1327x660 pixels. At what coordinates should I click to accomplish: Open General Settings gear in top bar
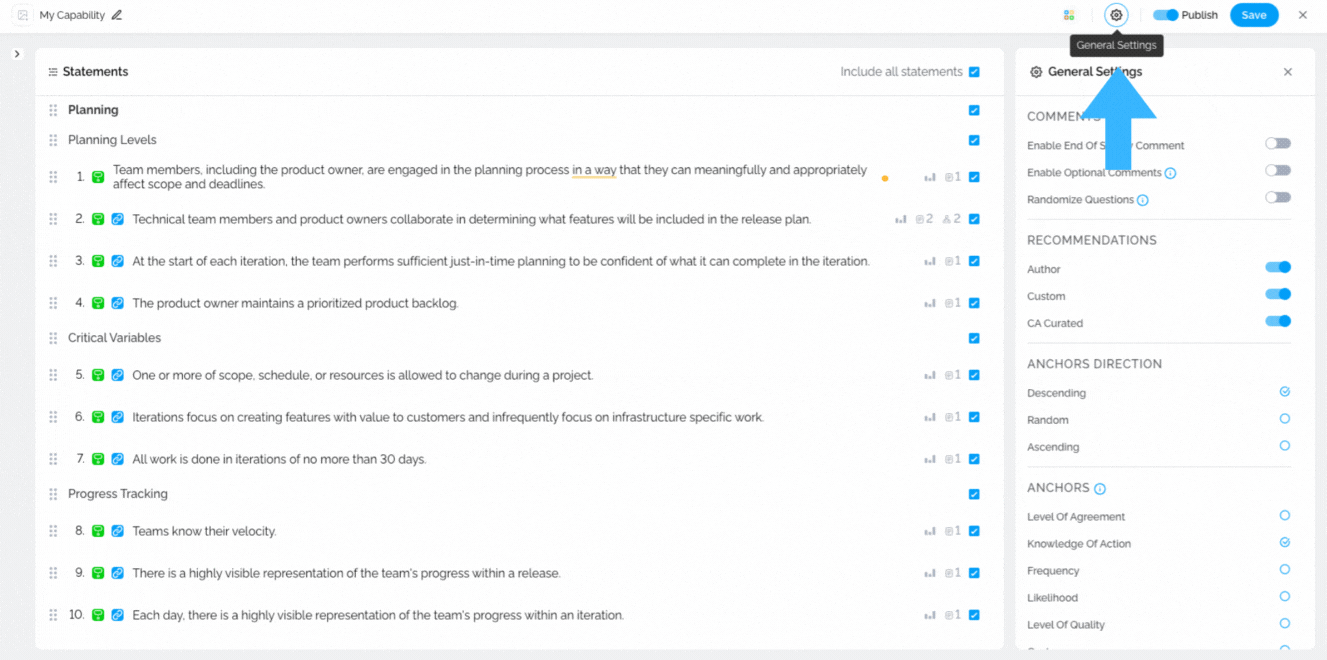coord(1116,15)
